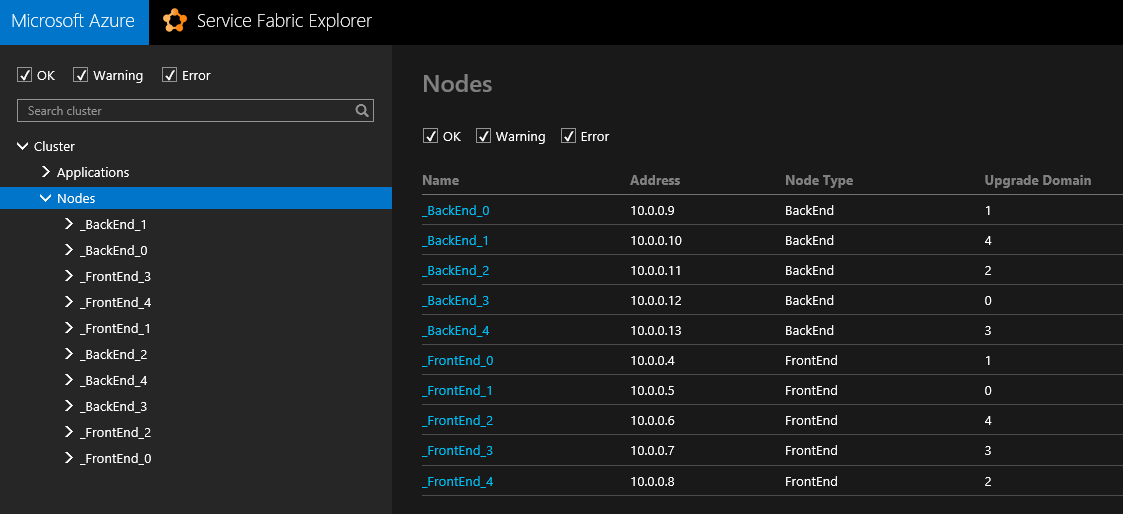
Task: Open the _BackEnd_0 node link in table
Action: point(456,211)
